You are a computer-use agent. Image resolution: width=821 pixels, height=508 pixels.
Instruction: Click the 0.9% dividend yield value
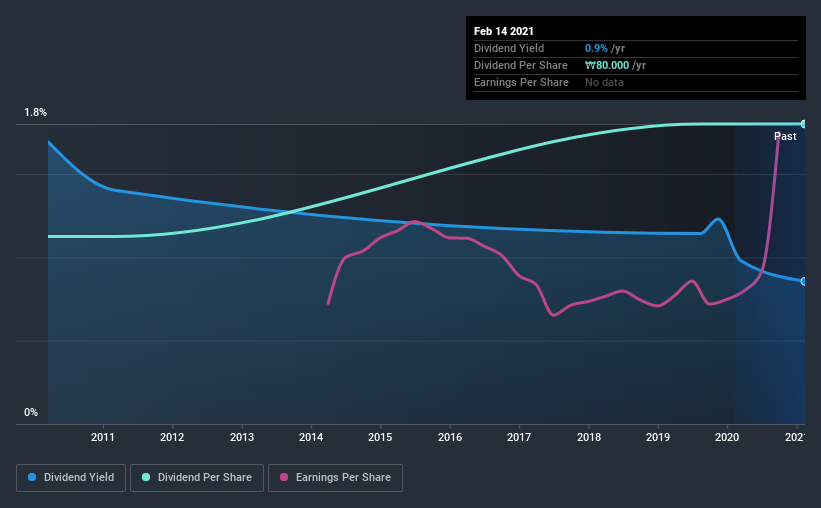point(596,48)
